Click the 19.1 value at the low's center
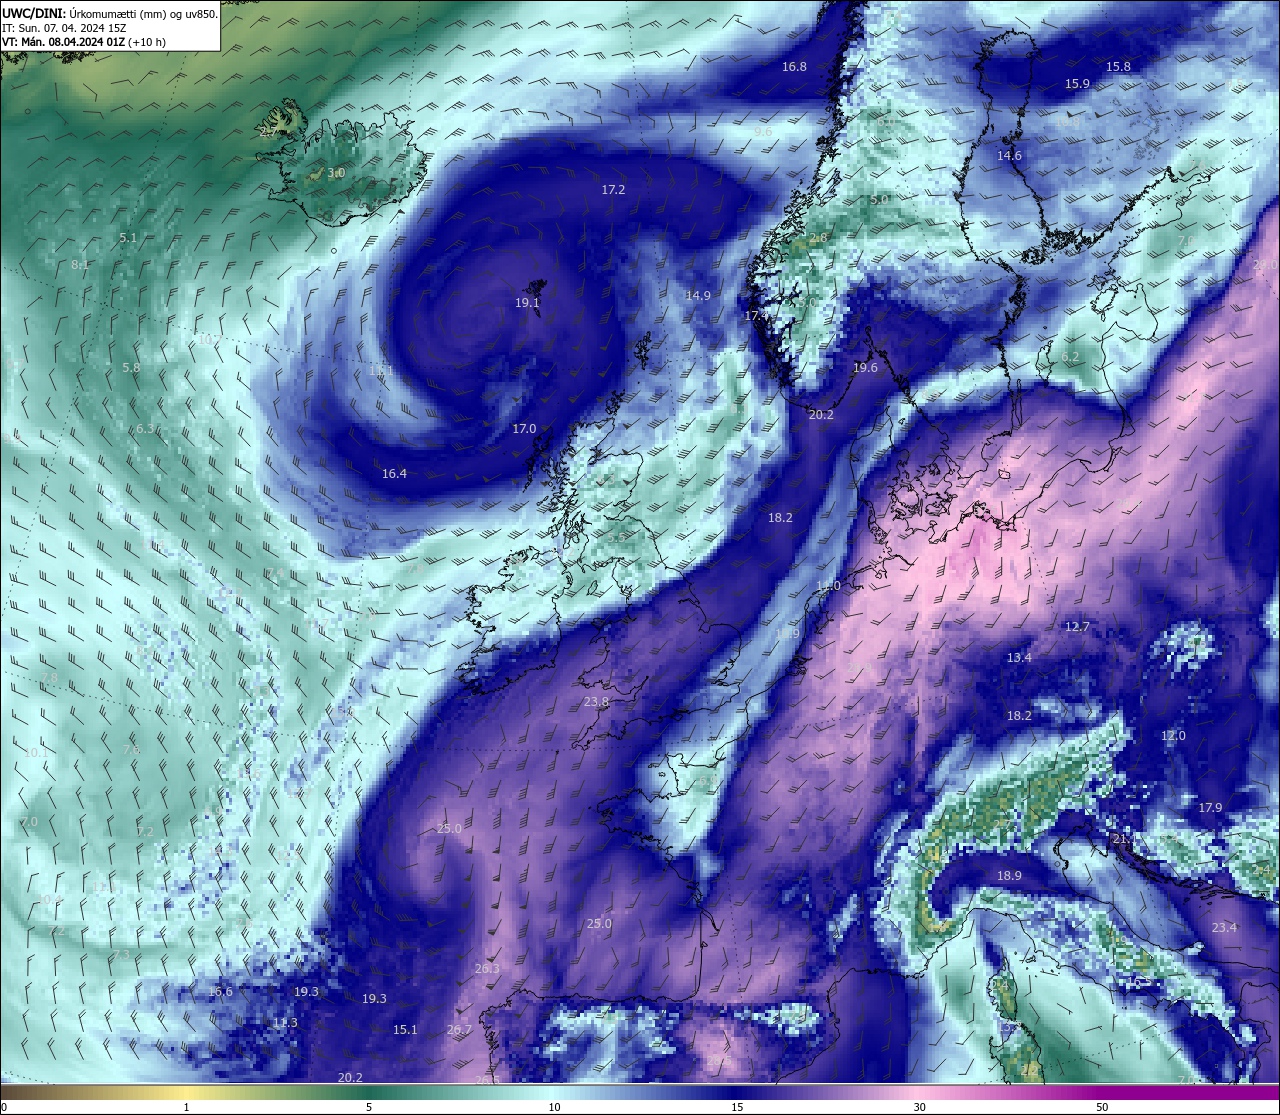 [527, 302]
